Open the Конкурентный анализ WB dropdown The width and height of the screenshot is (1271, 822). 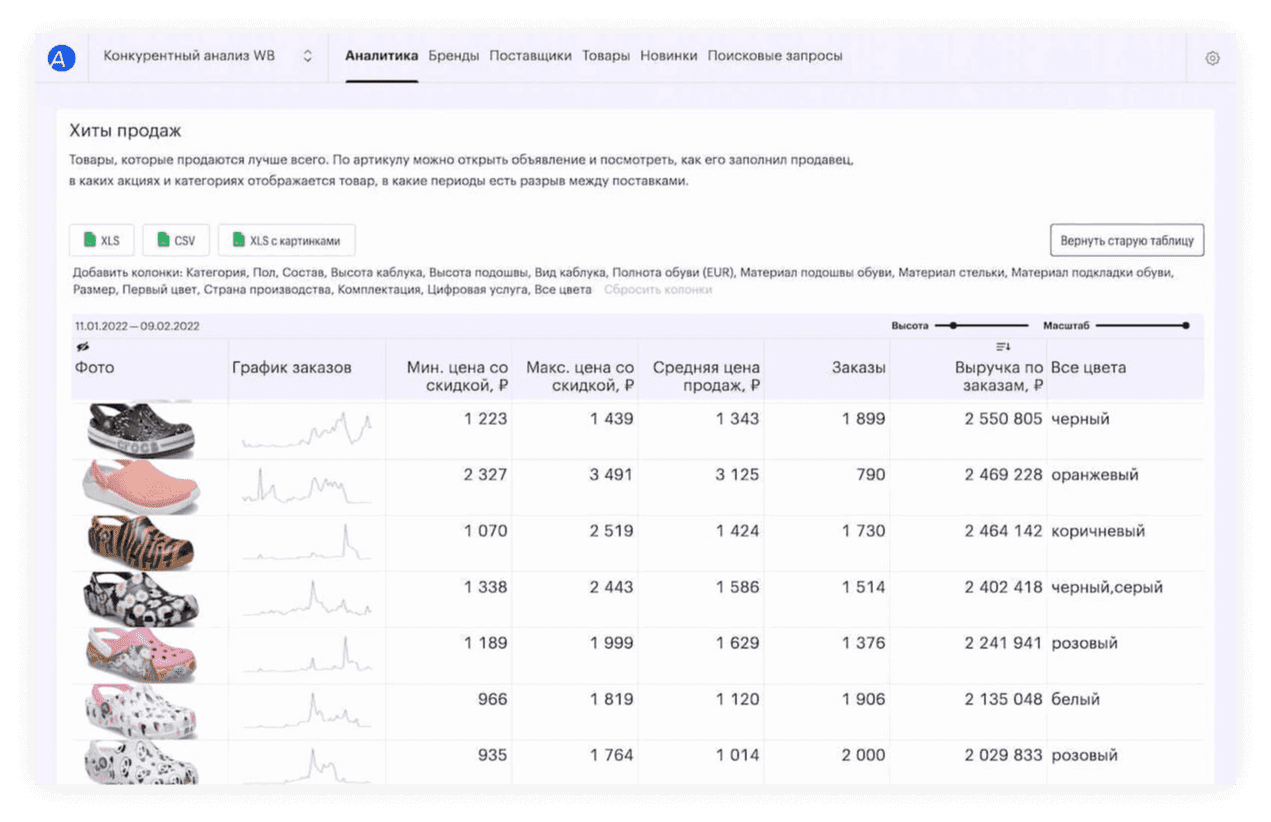pos(208,56)
